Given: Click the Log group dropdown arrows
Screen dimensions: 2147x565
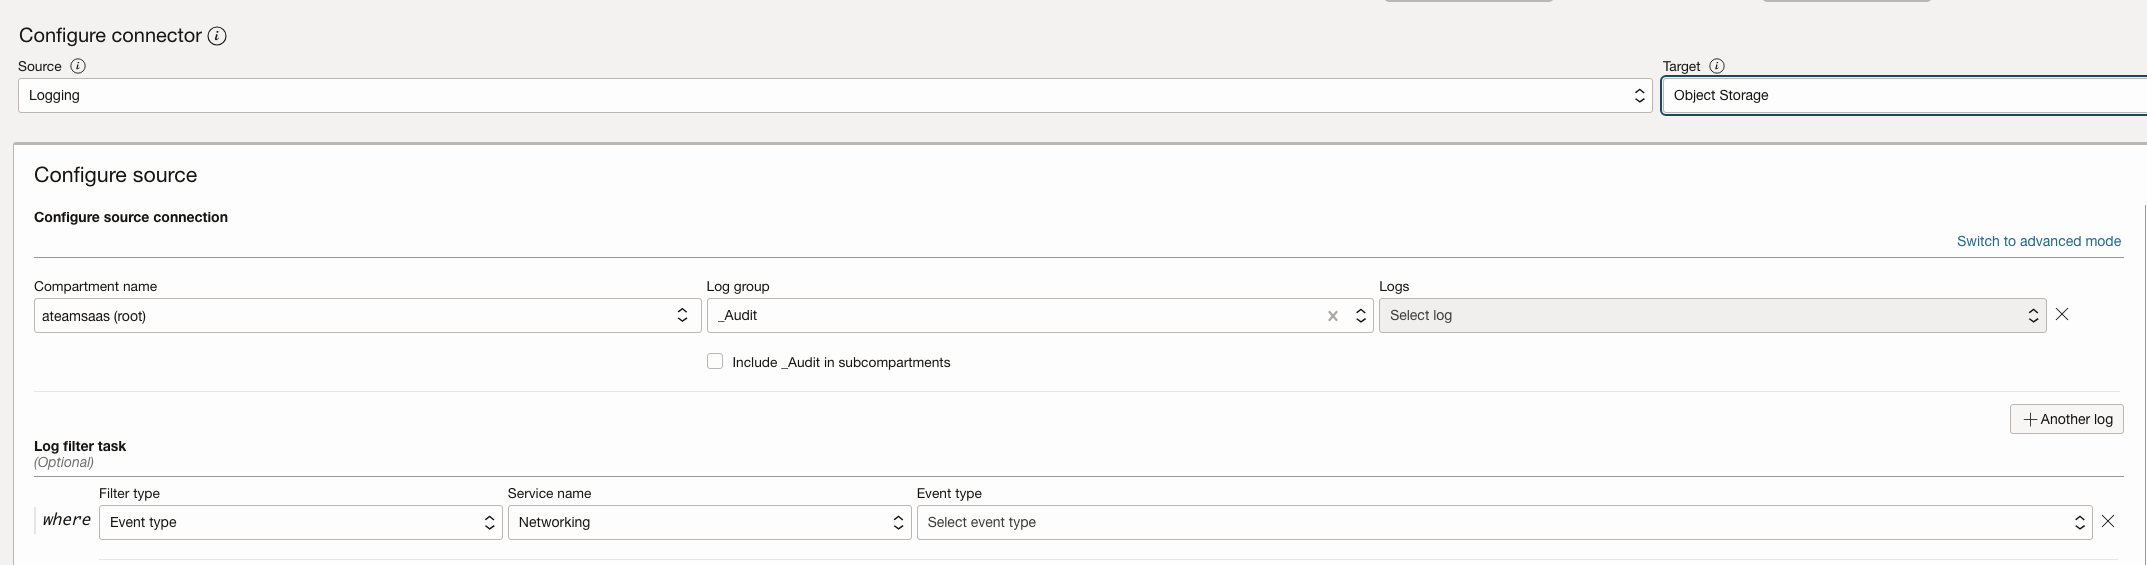Looking at the screenshot, I should point(1360,316).
